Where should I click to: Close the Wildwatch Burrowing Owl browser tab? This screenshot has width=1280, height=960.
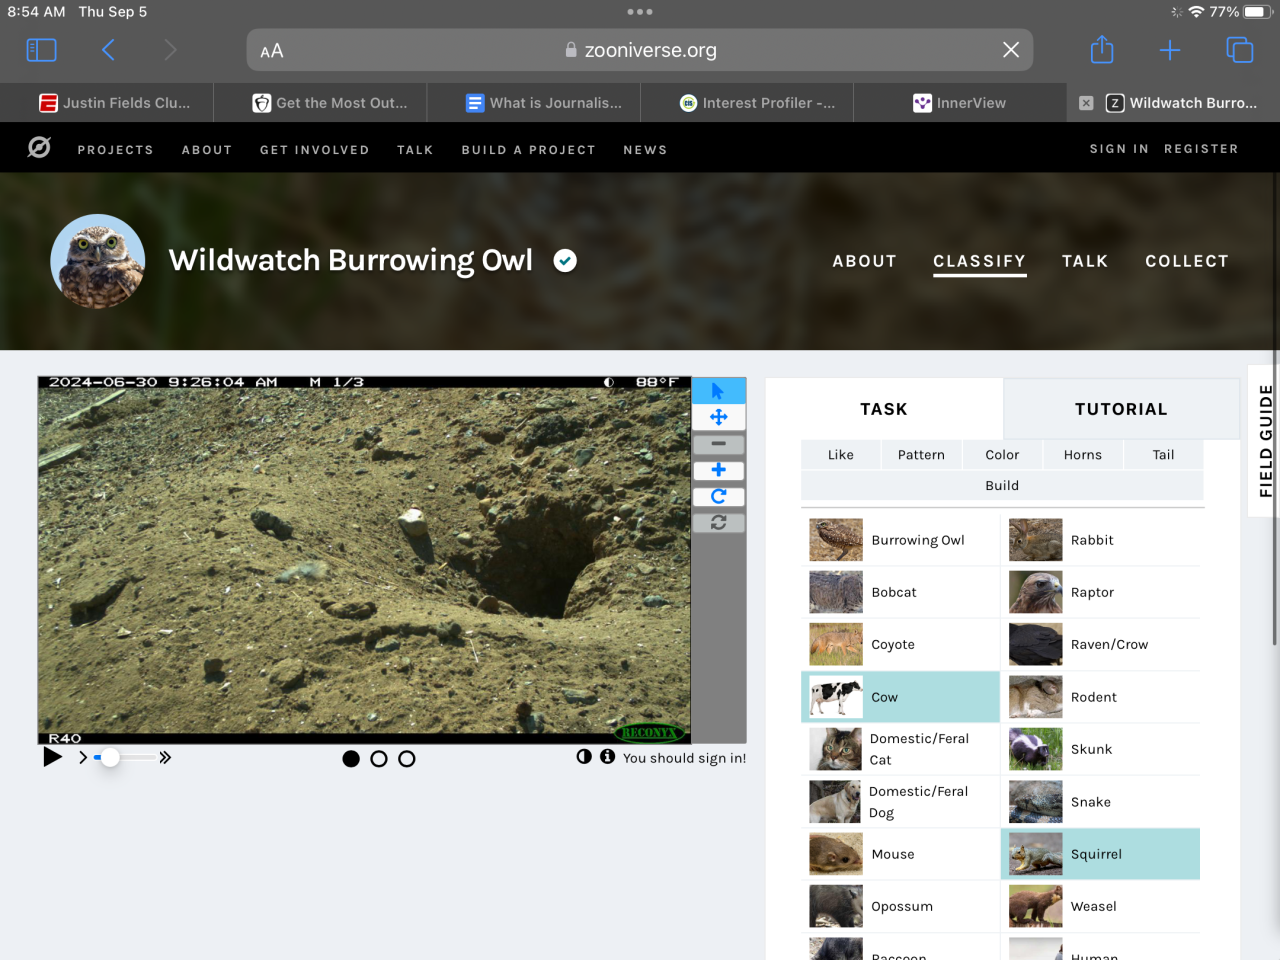tap(1086, 103)
